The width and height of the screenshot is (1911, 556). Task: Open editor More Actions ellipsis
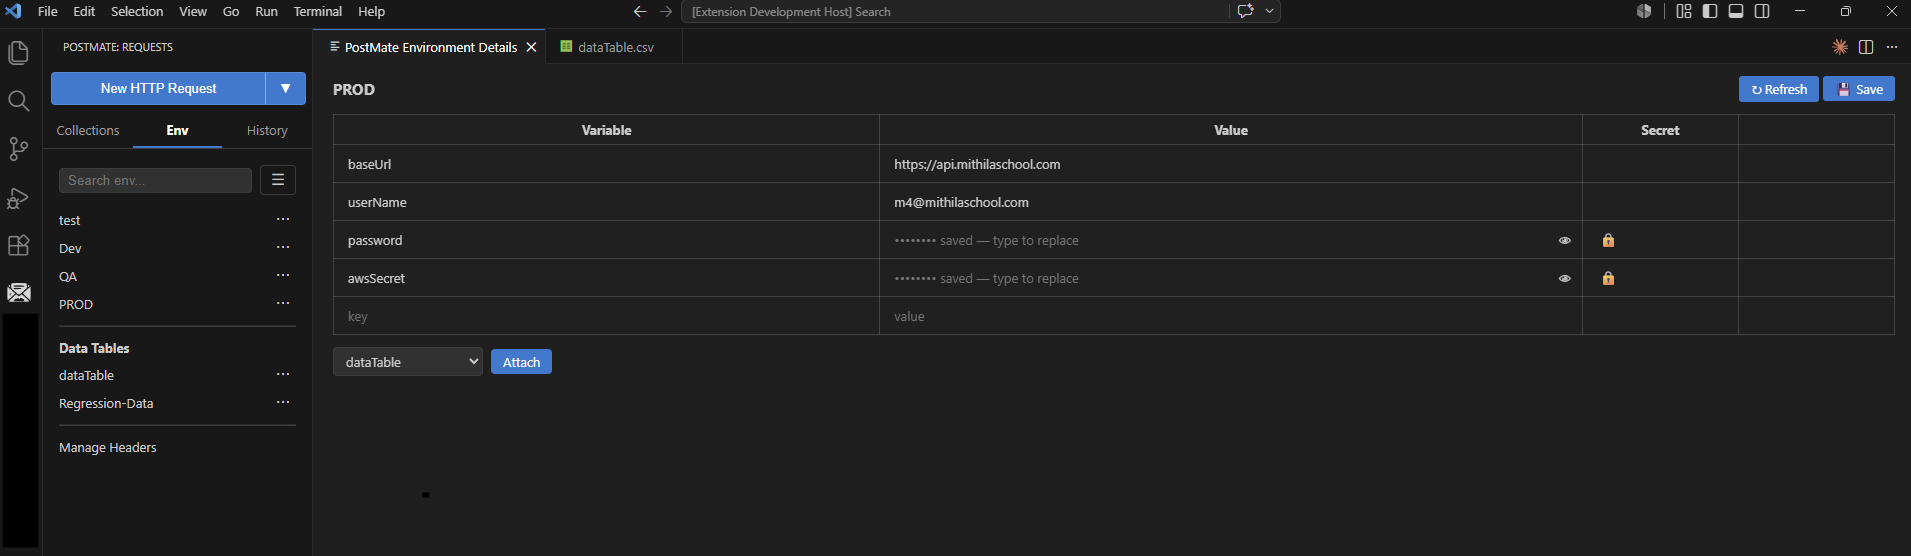click(x=1892, y=47)
